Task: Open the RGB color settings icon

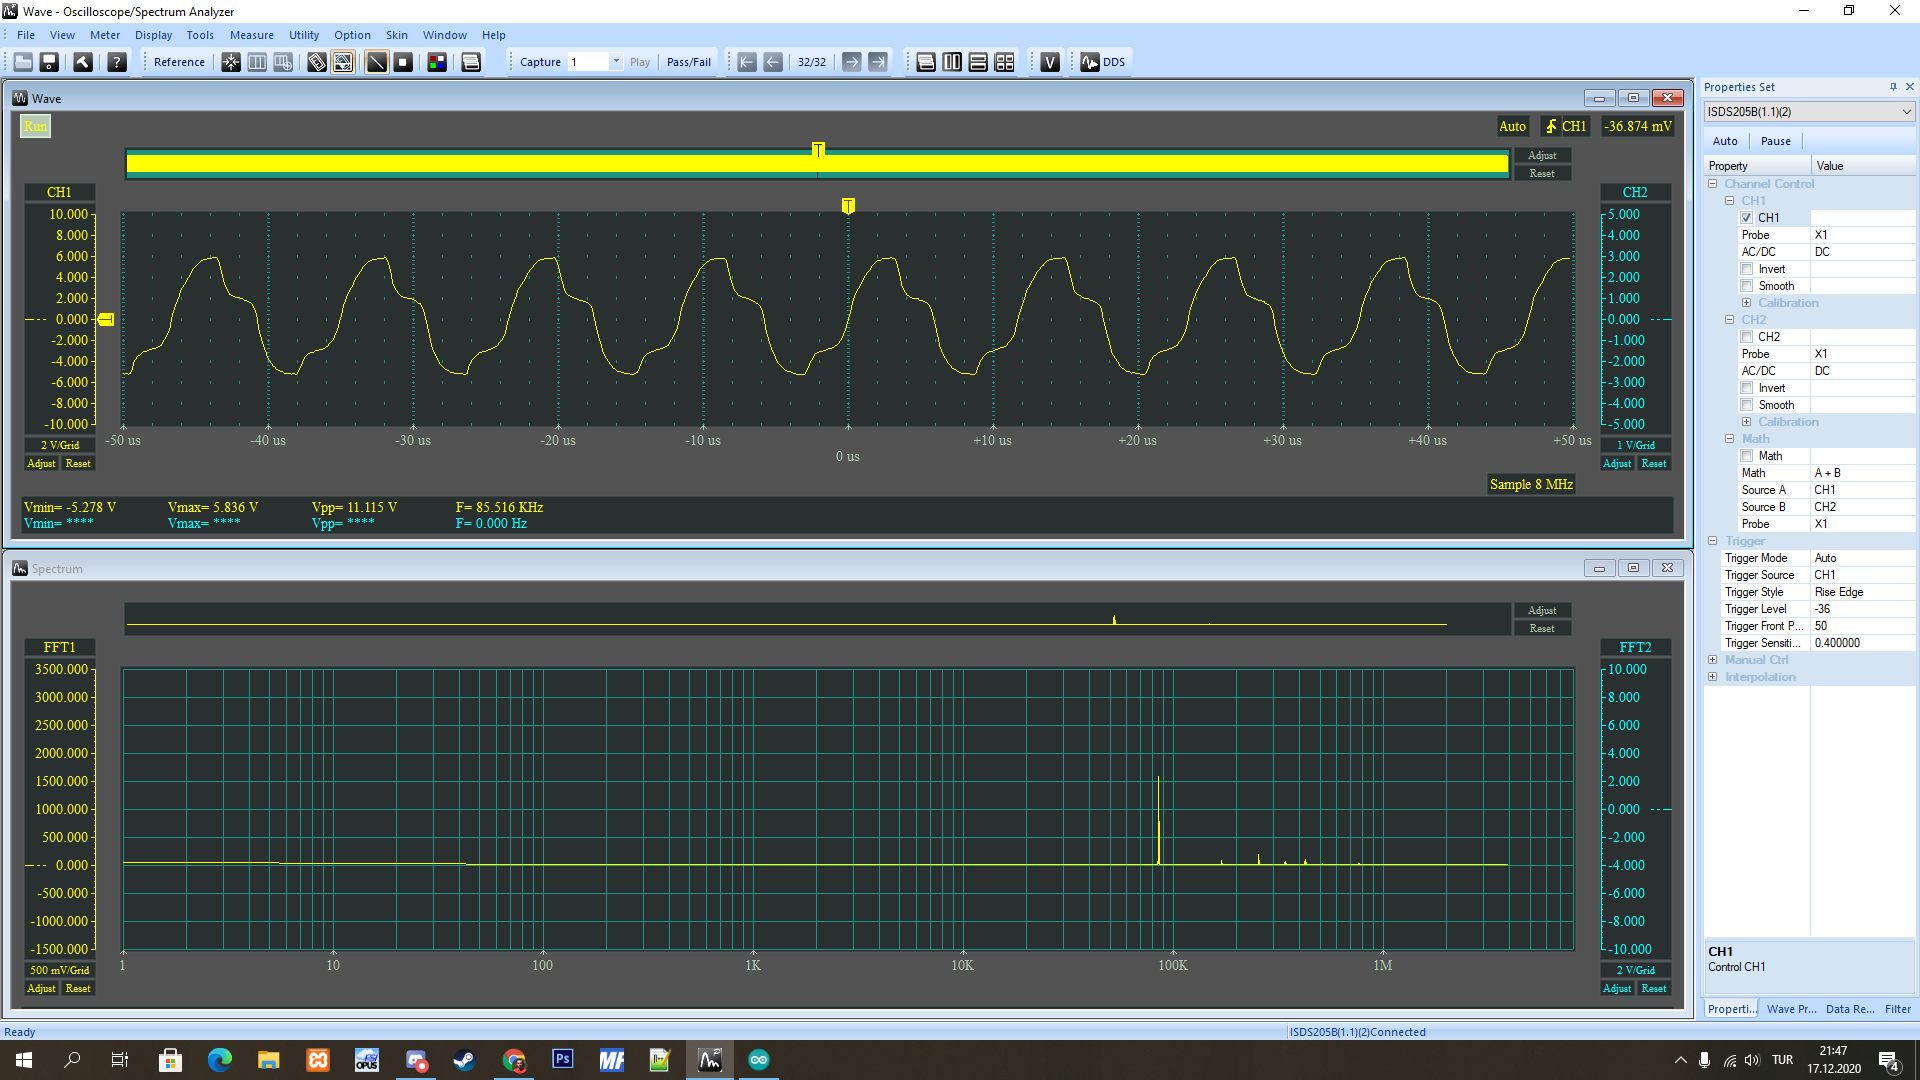Action: click(437, 62)
